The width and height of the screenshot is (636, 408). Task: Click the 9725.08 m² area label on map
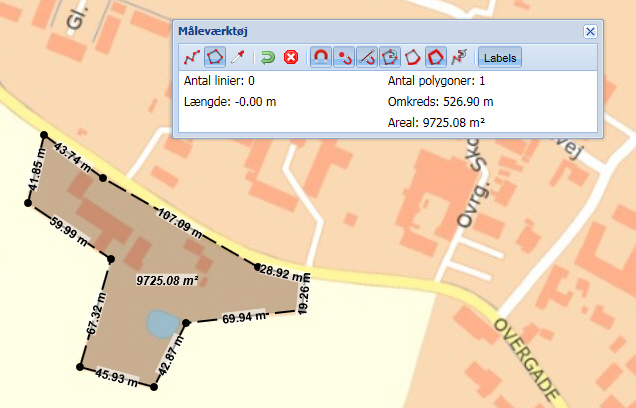(x=167, y=281)
